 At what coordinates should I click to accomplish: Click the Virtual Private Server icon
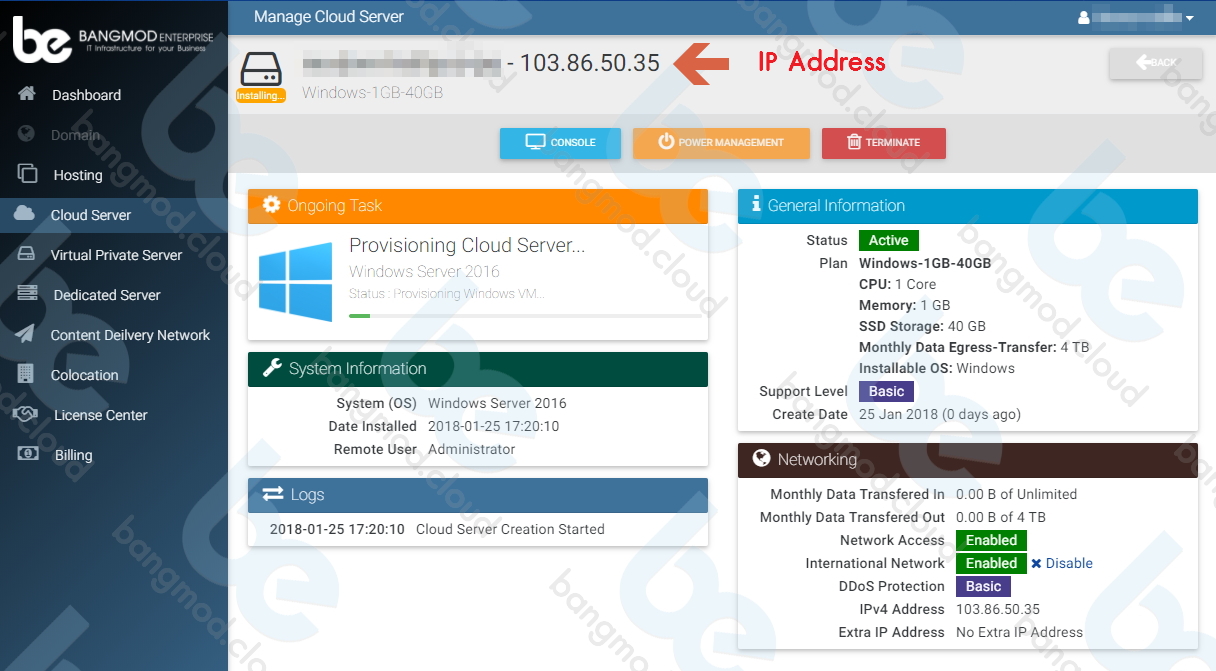(x=27, y=254)
